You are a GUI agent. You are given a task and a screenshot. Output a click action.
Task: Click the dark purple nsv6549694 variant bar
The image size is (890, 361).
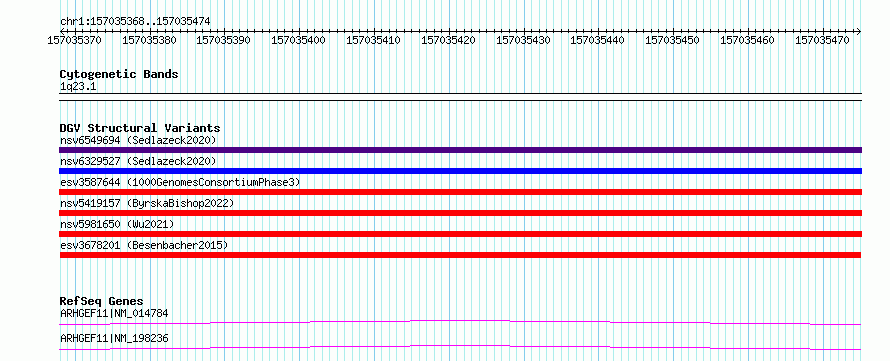[460, 150]
